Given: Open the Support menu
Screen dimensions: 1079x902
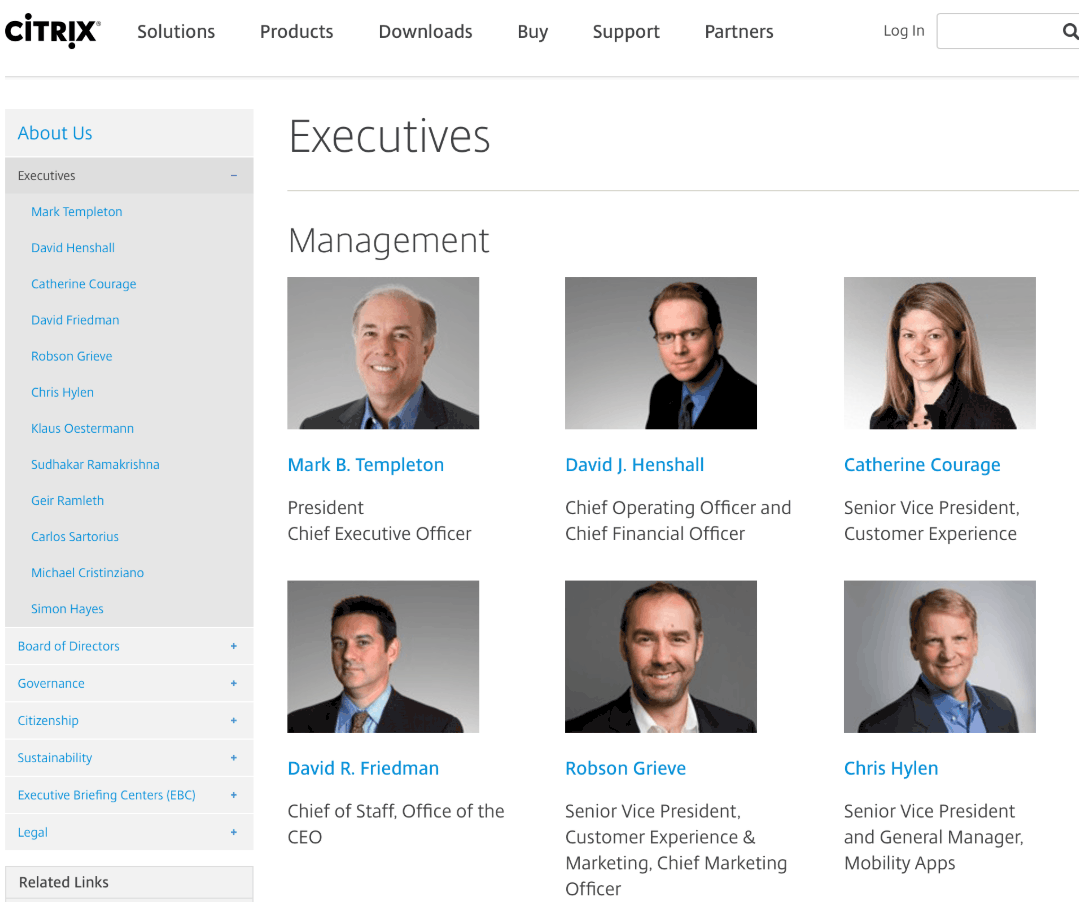Looking at the screenshot, I should click(x=626, y=31).
